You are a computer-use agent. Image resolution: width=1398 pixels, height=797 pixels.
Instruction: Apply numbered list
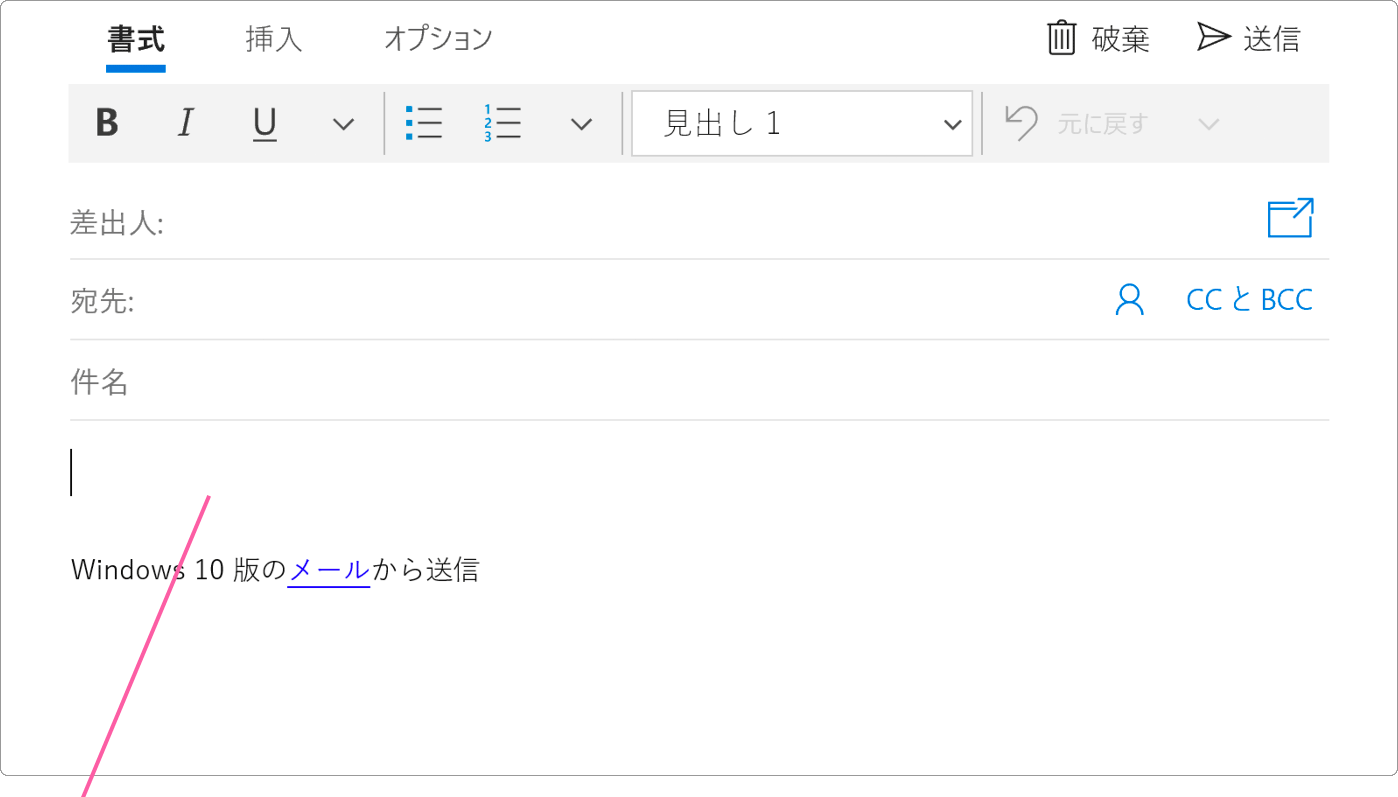click(x=502, y=124)
